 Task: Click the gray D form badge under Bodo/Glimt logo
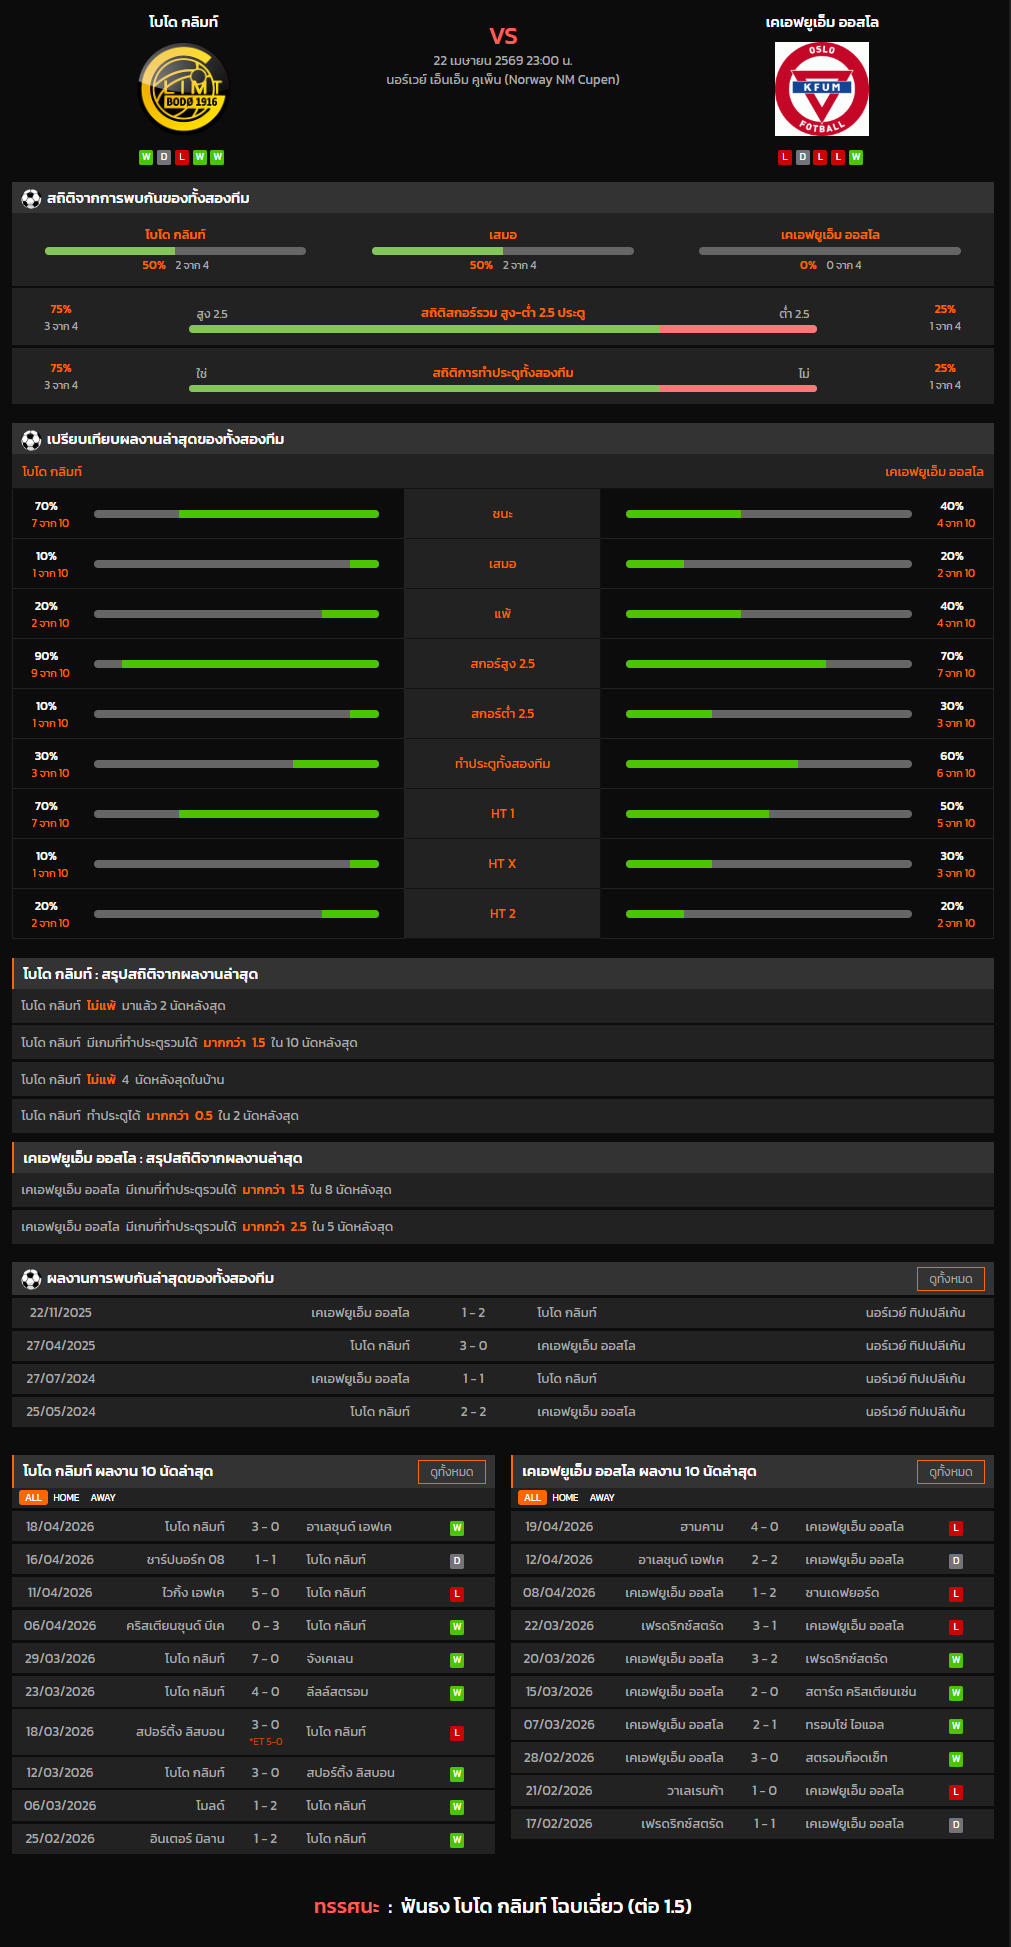coord(164,157)
